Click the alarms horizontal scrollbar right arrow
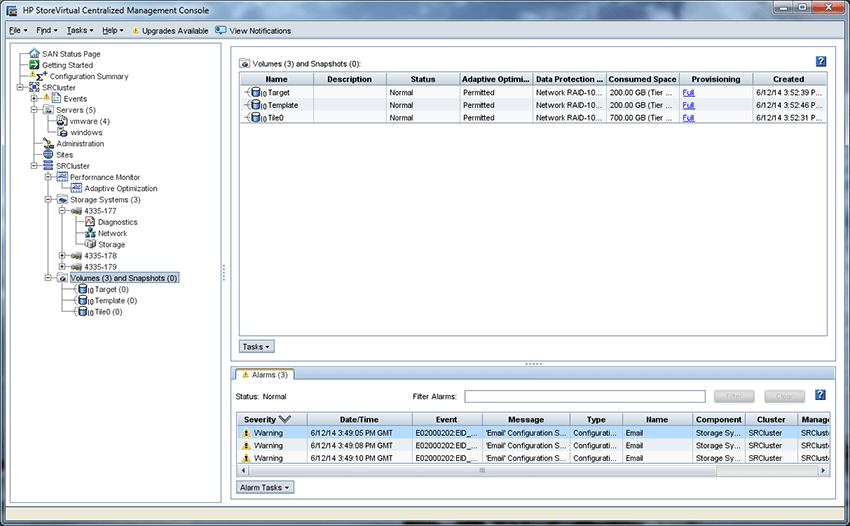 point(823,471)
